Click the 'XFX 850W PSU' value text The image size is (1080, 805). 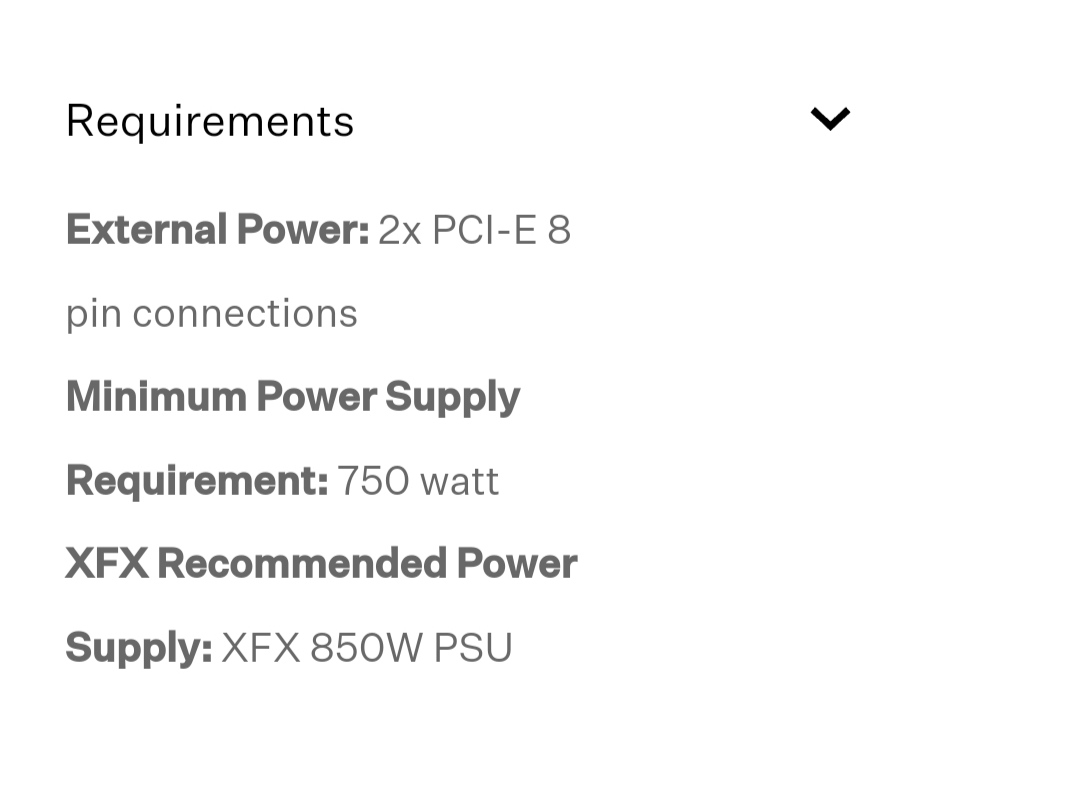pos(366,648)
